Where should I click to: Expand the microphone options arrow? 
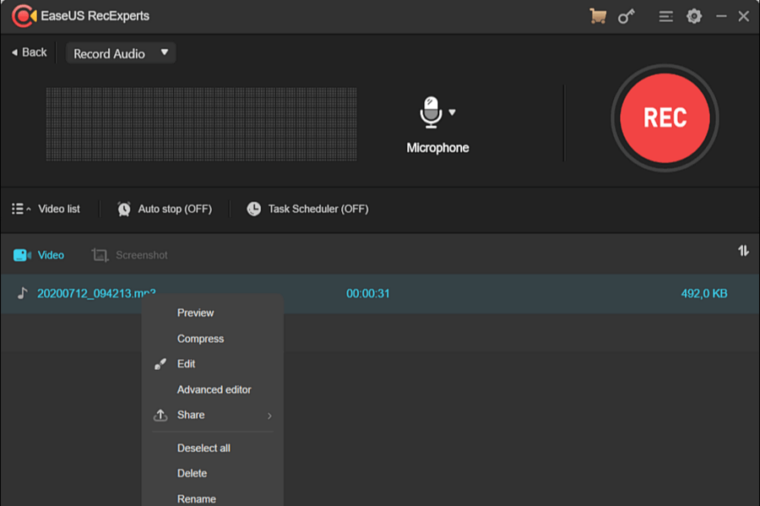tap(452, 112)
